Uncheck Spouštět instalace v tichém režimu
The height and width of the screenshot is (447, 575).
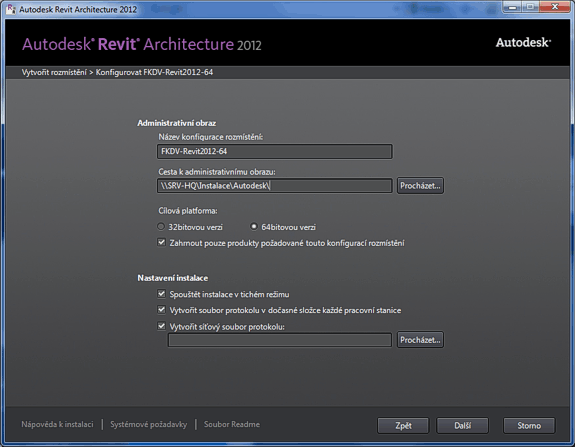pyautogui.click(x=161, y=294)
